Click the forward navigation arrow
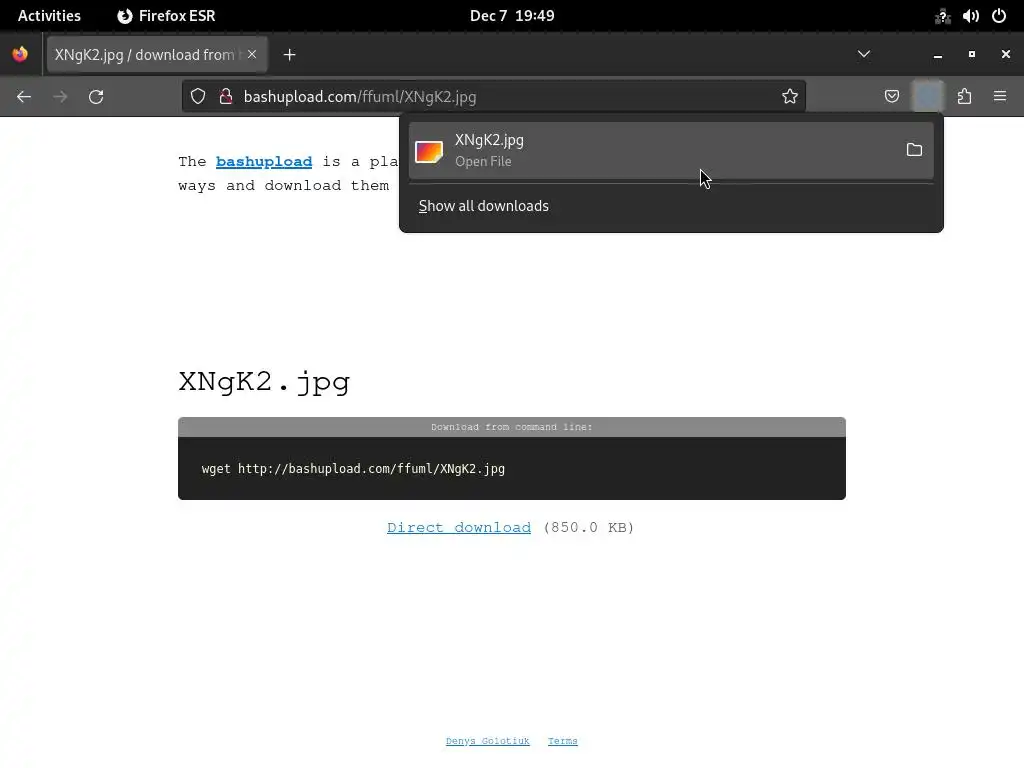This screenshot has height=768, width=1024. [x=60, y=97]
